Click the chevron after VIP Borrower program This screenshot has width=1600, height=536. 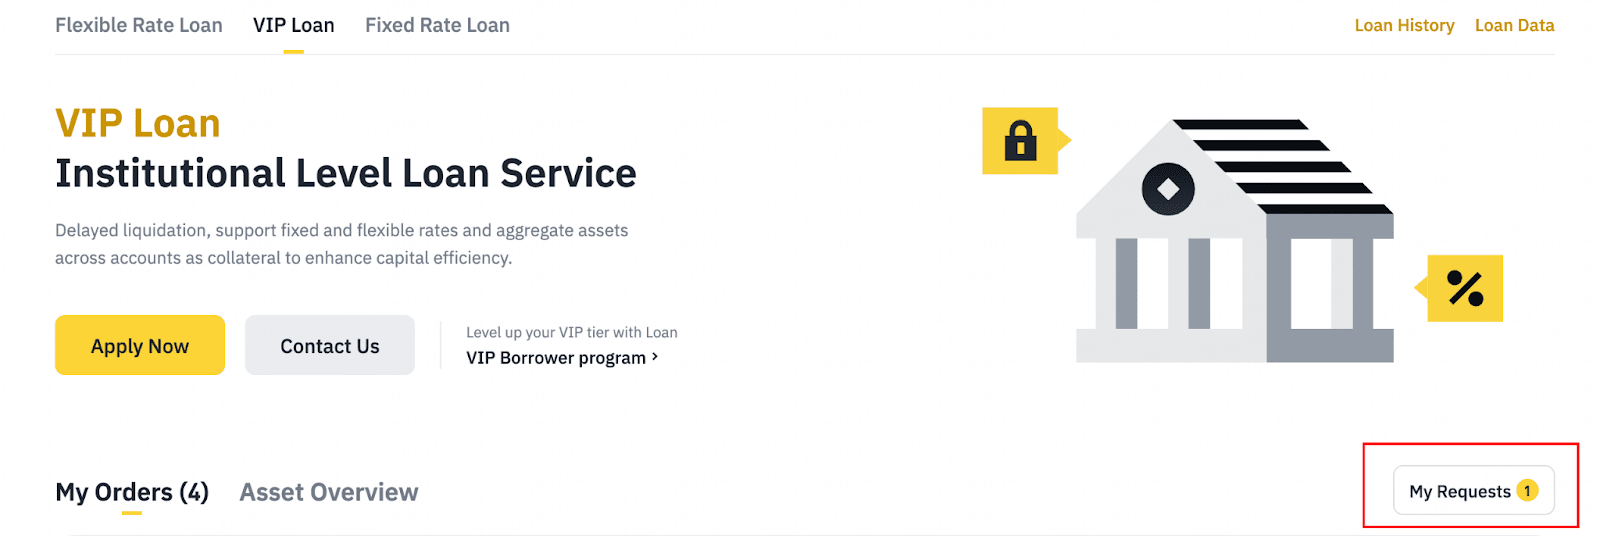pos(655,357)
